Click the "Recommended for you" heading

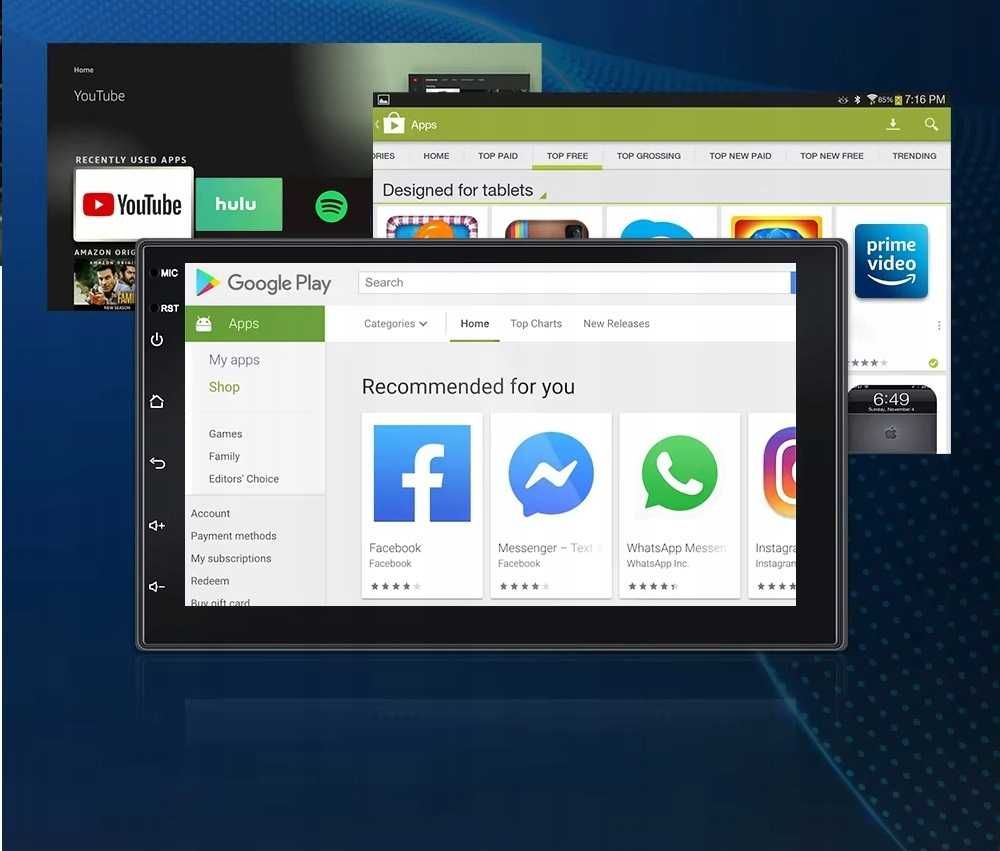(468, 387)
